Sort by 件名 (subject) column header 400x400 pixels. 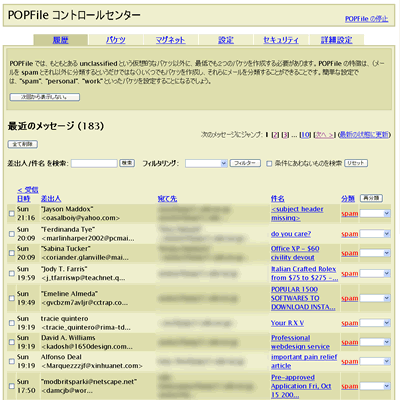pyautogui.click(x=277, y=199)
